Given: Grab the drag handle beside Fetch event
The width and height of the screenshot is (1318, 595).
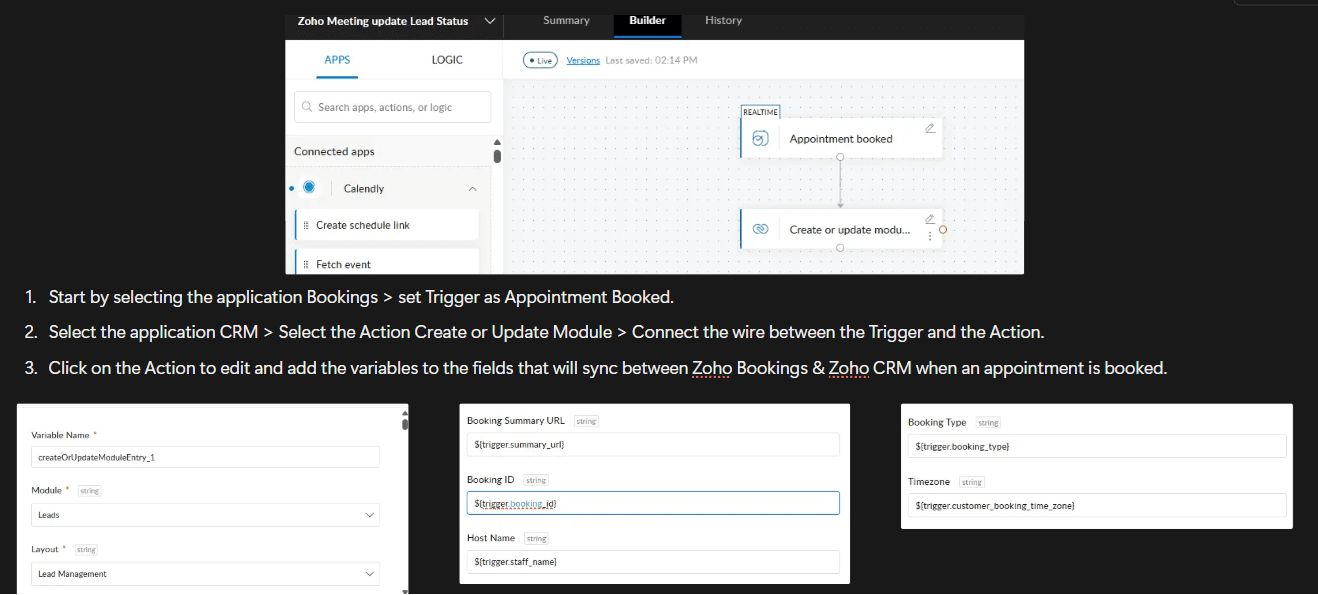Looking at the screenshot, I should point(306,264).
